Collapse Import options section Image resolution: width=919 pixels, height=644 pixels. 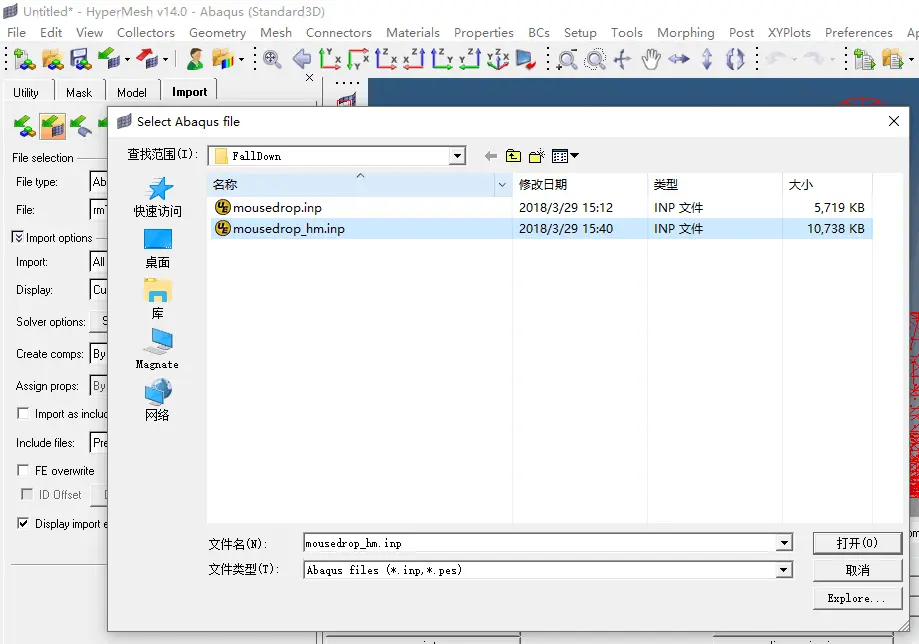click(x=18, y=237)
